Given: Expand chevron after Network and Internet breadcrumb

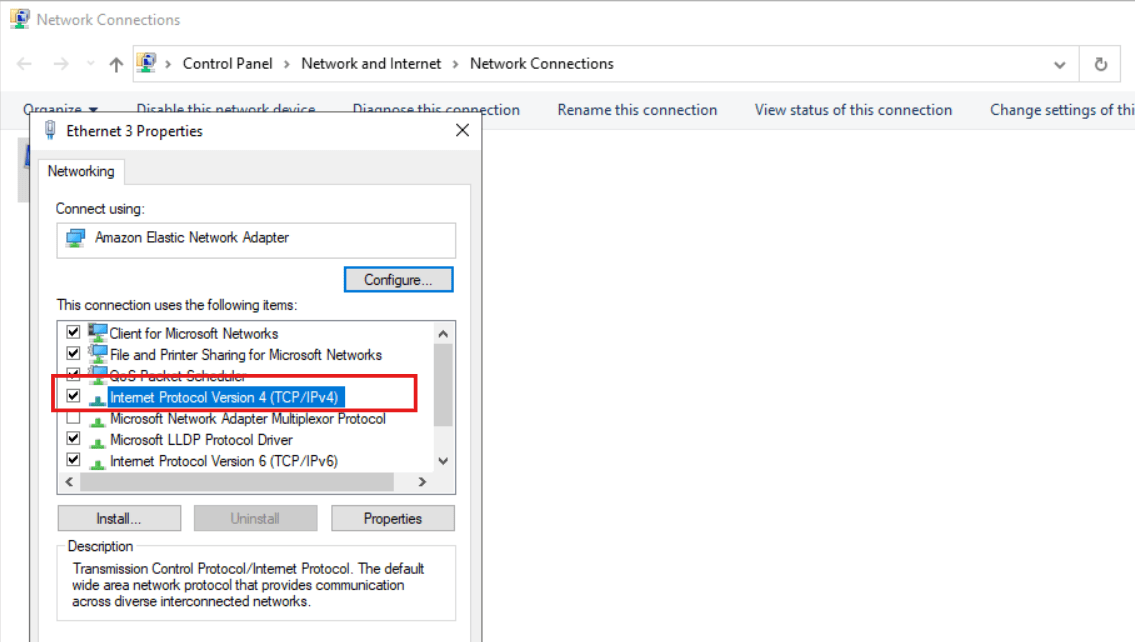Looking at the screenshot, I should coord(455,64).
